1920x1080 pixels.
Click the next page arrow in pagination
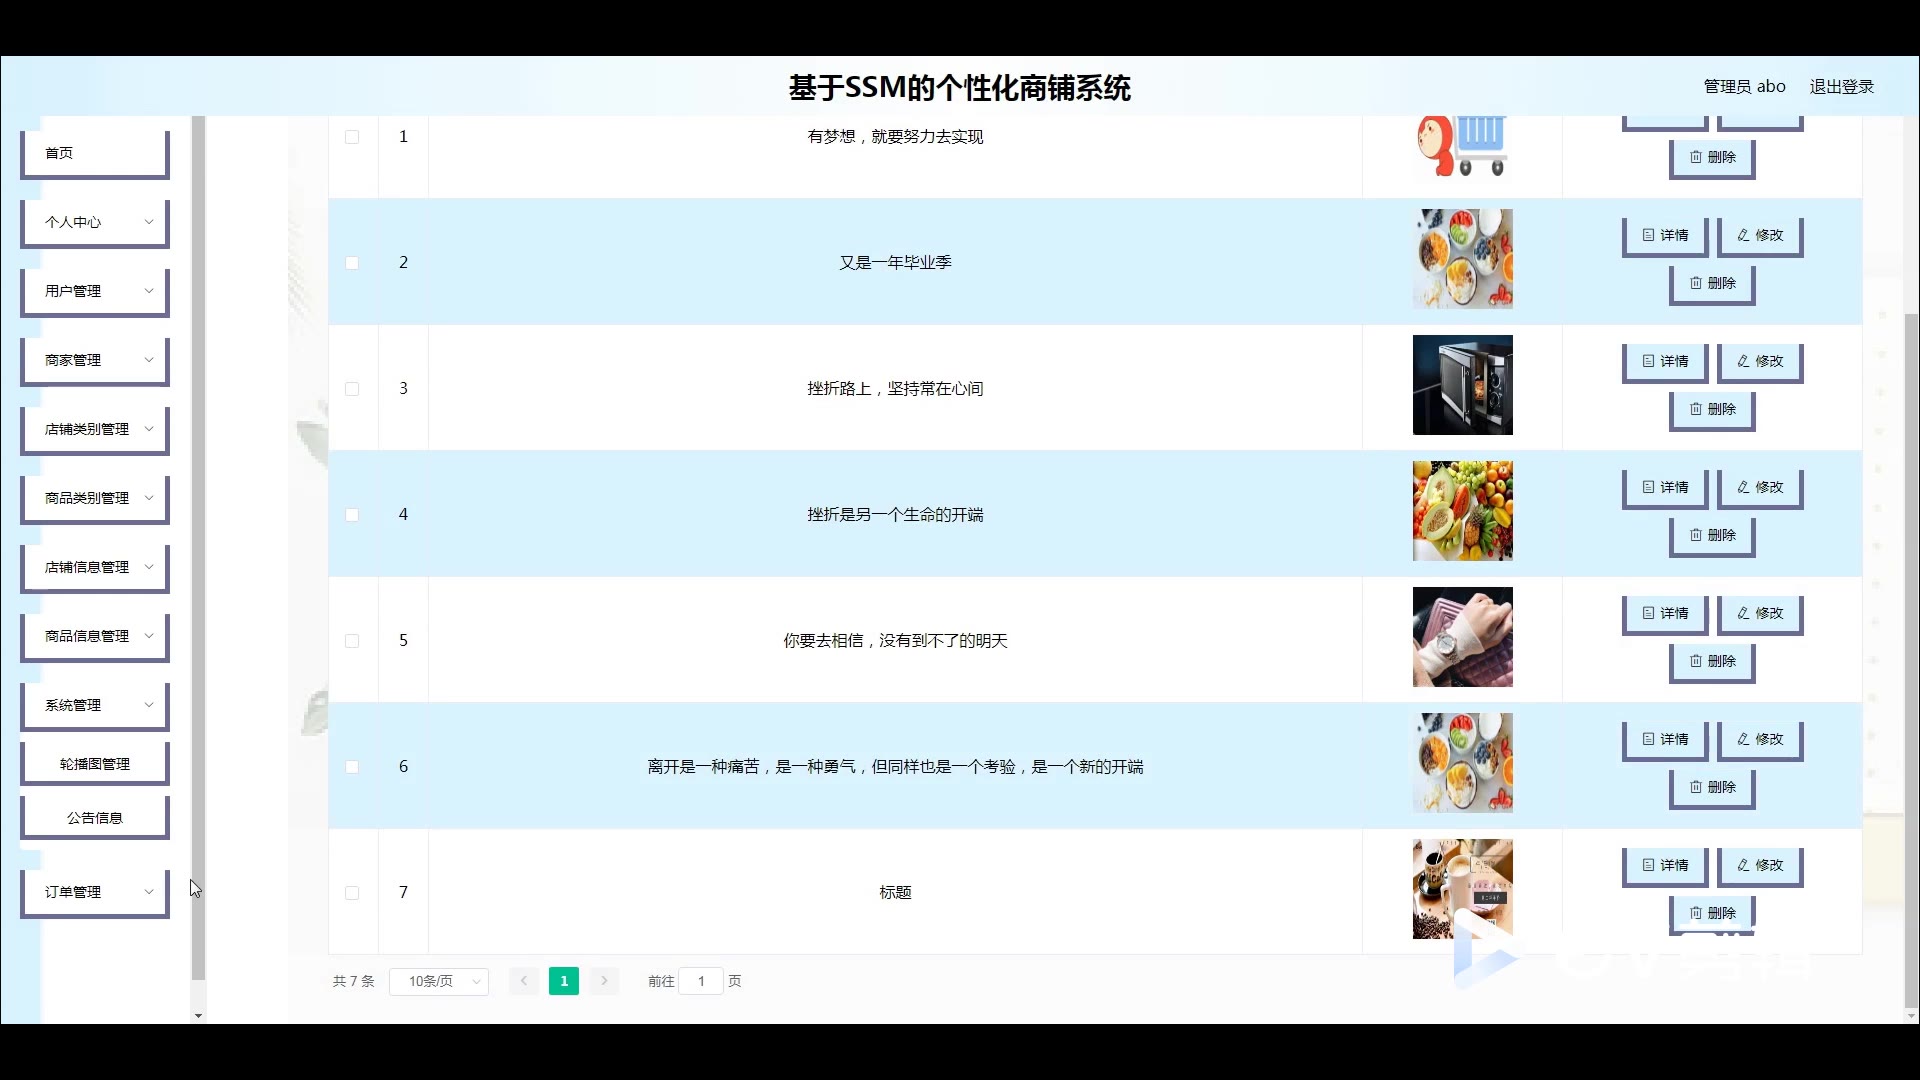tap(604, 981)
